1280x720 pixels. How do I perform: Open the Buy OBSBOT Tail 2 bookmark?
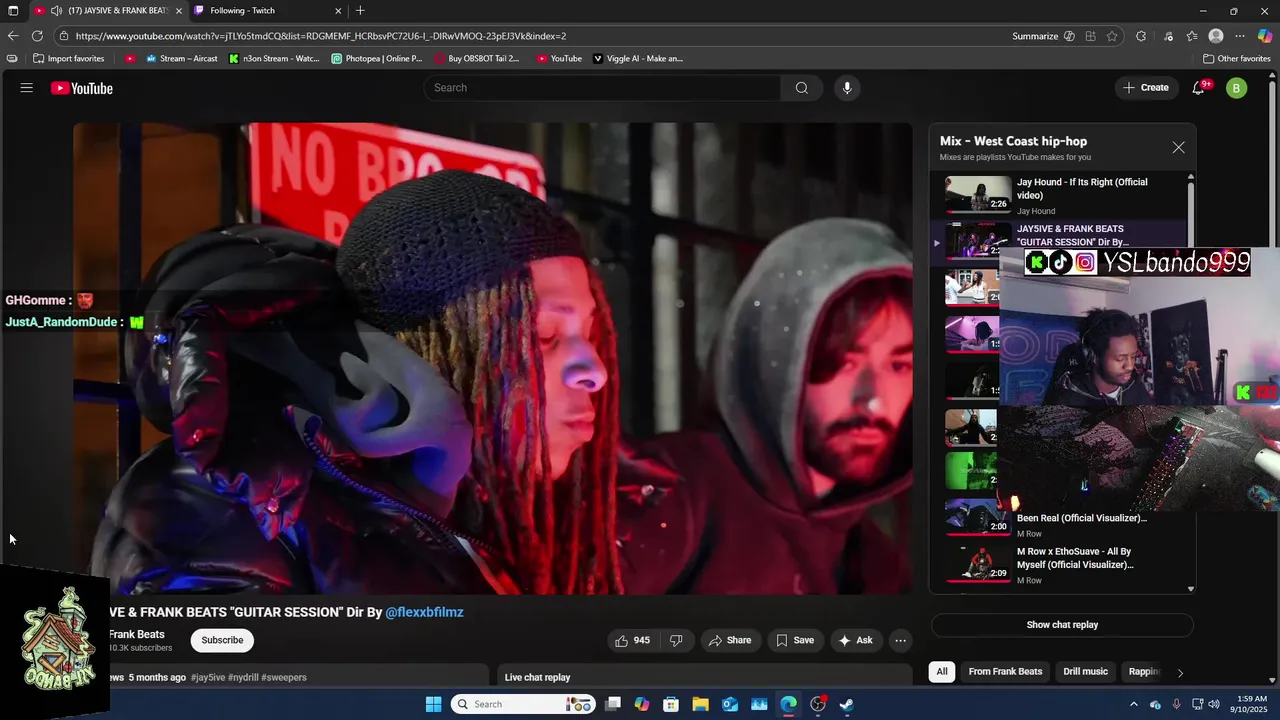(x=477, y=59)
